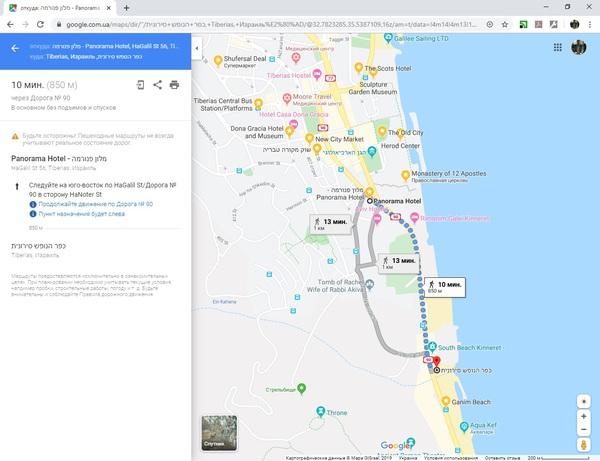This screenshot has height=461, width=600.
Task: Open the Google account avatar
Action: coord(579,47)
